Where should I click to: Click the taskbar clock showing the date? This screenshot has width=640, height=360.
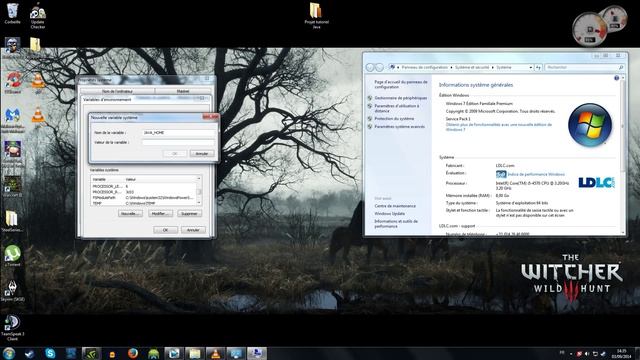[x=621, y=353]
